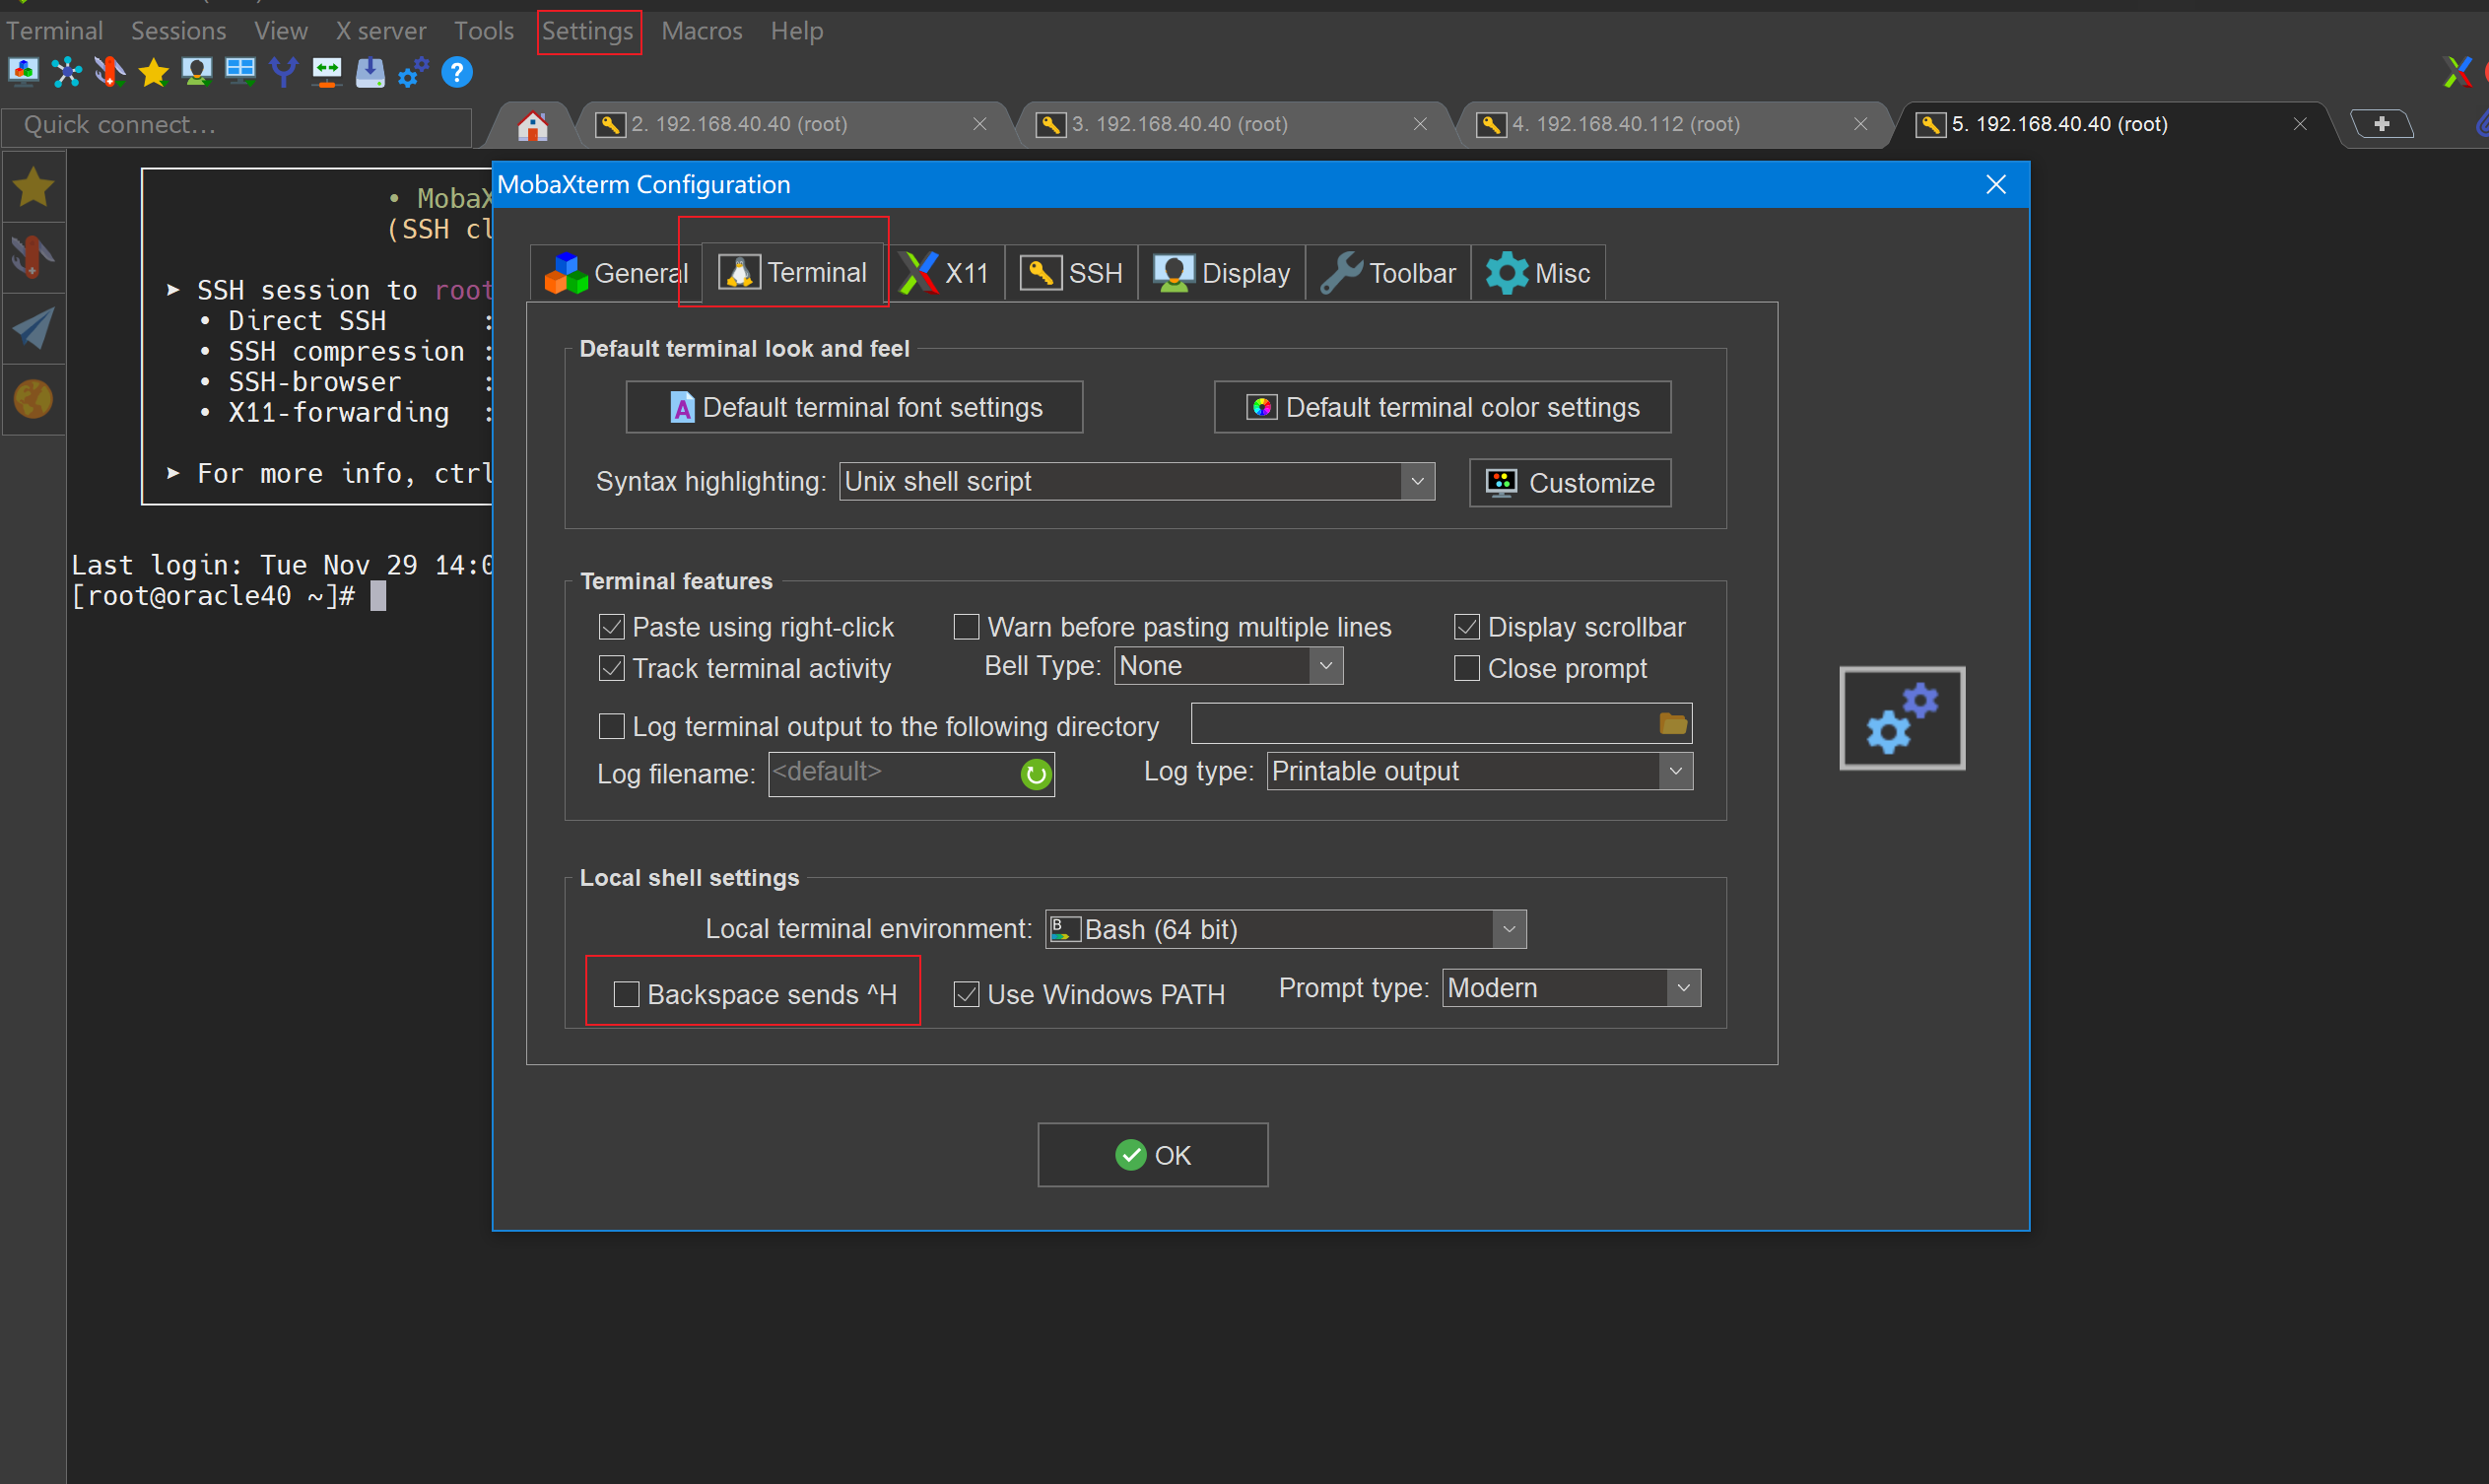Open Prompt type dropdown
The width and height of the screenshot is (2489, 1484).
click(1571, 988)
